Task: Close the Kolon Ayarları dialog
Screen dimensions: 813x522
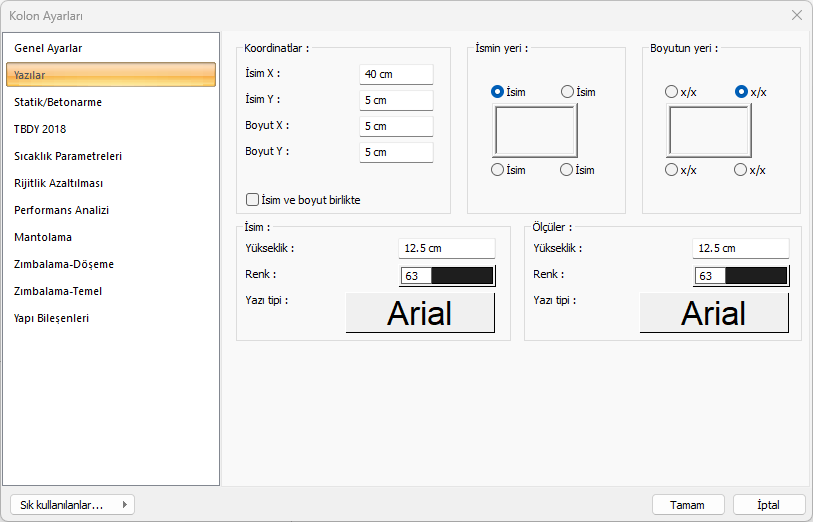Action: pos(796,15)
